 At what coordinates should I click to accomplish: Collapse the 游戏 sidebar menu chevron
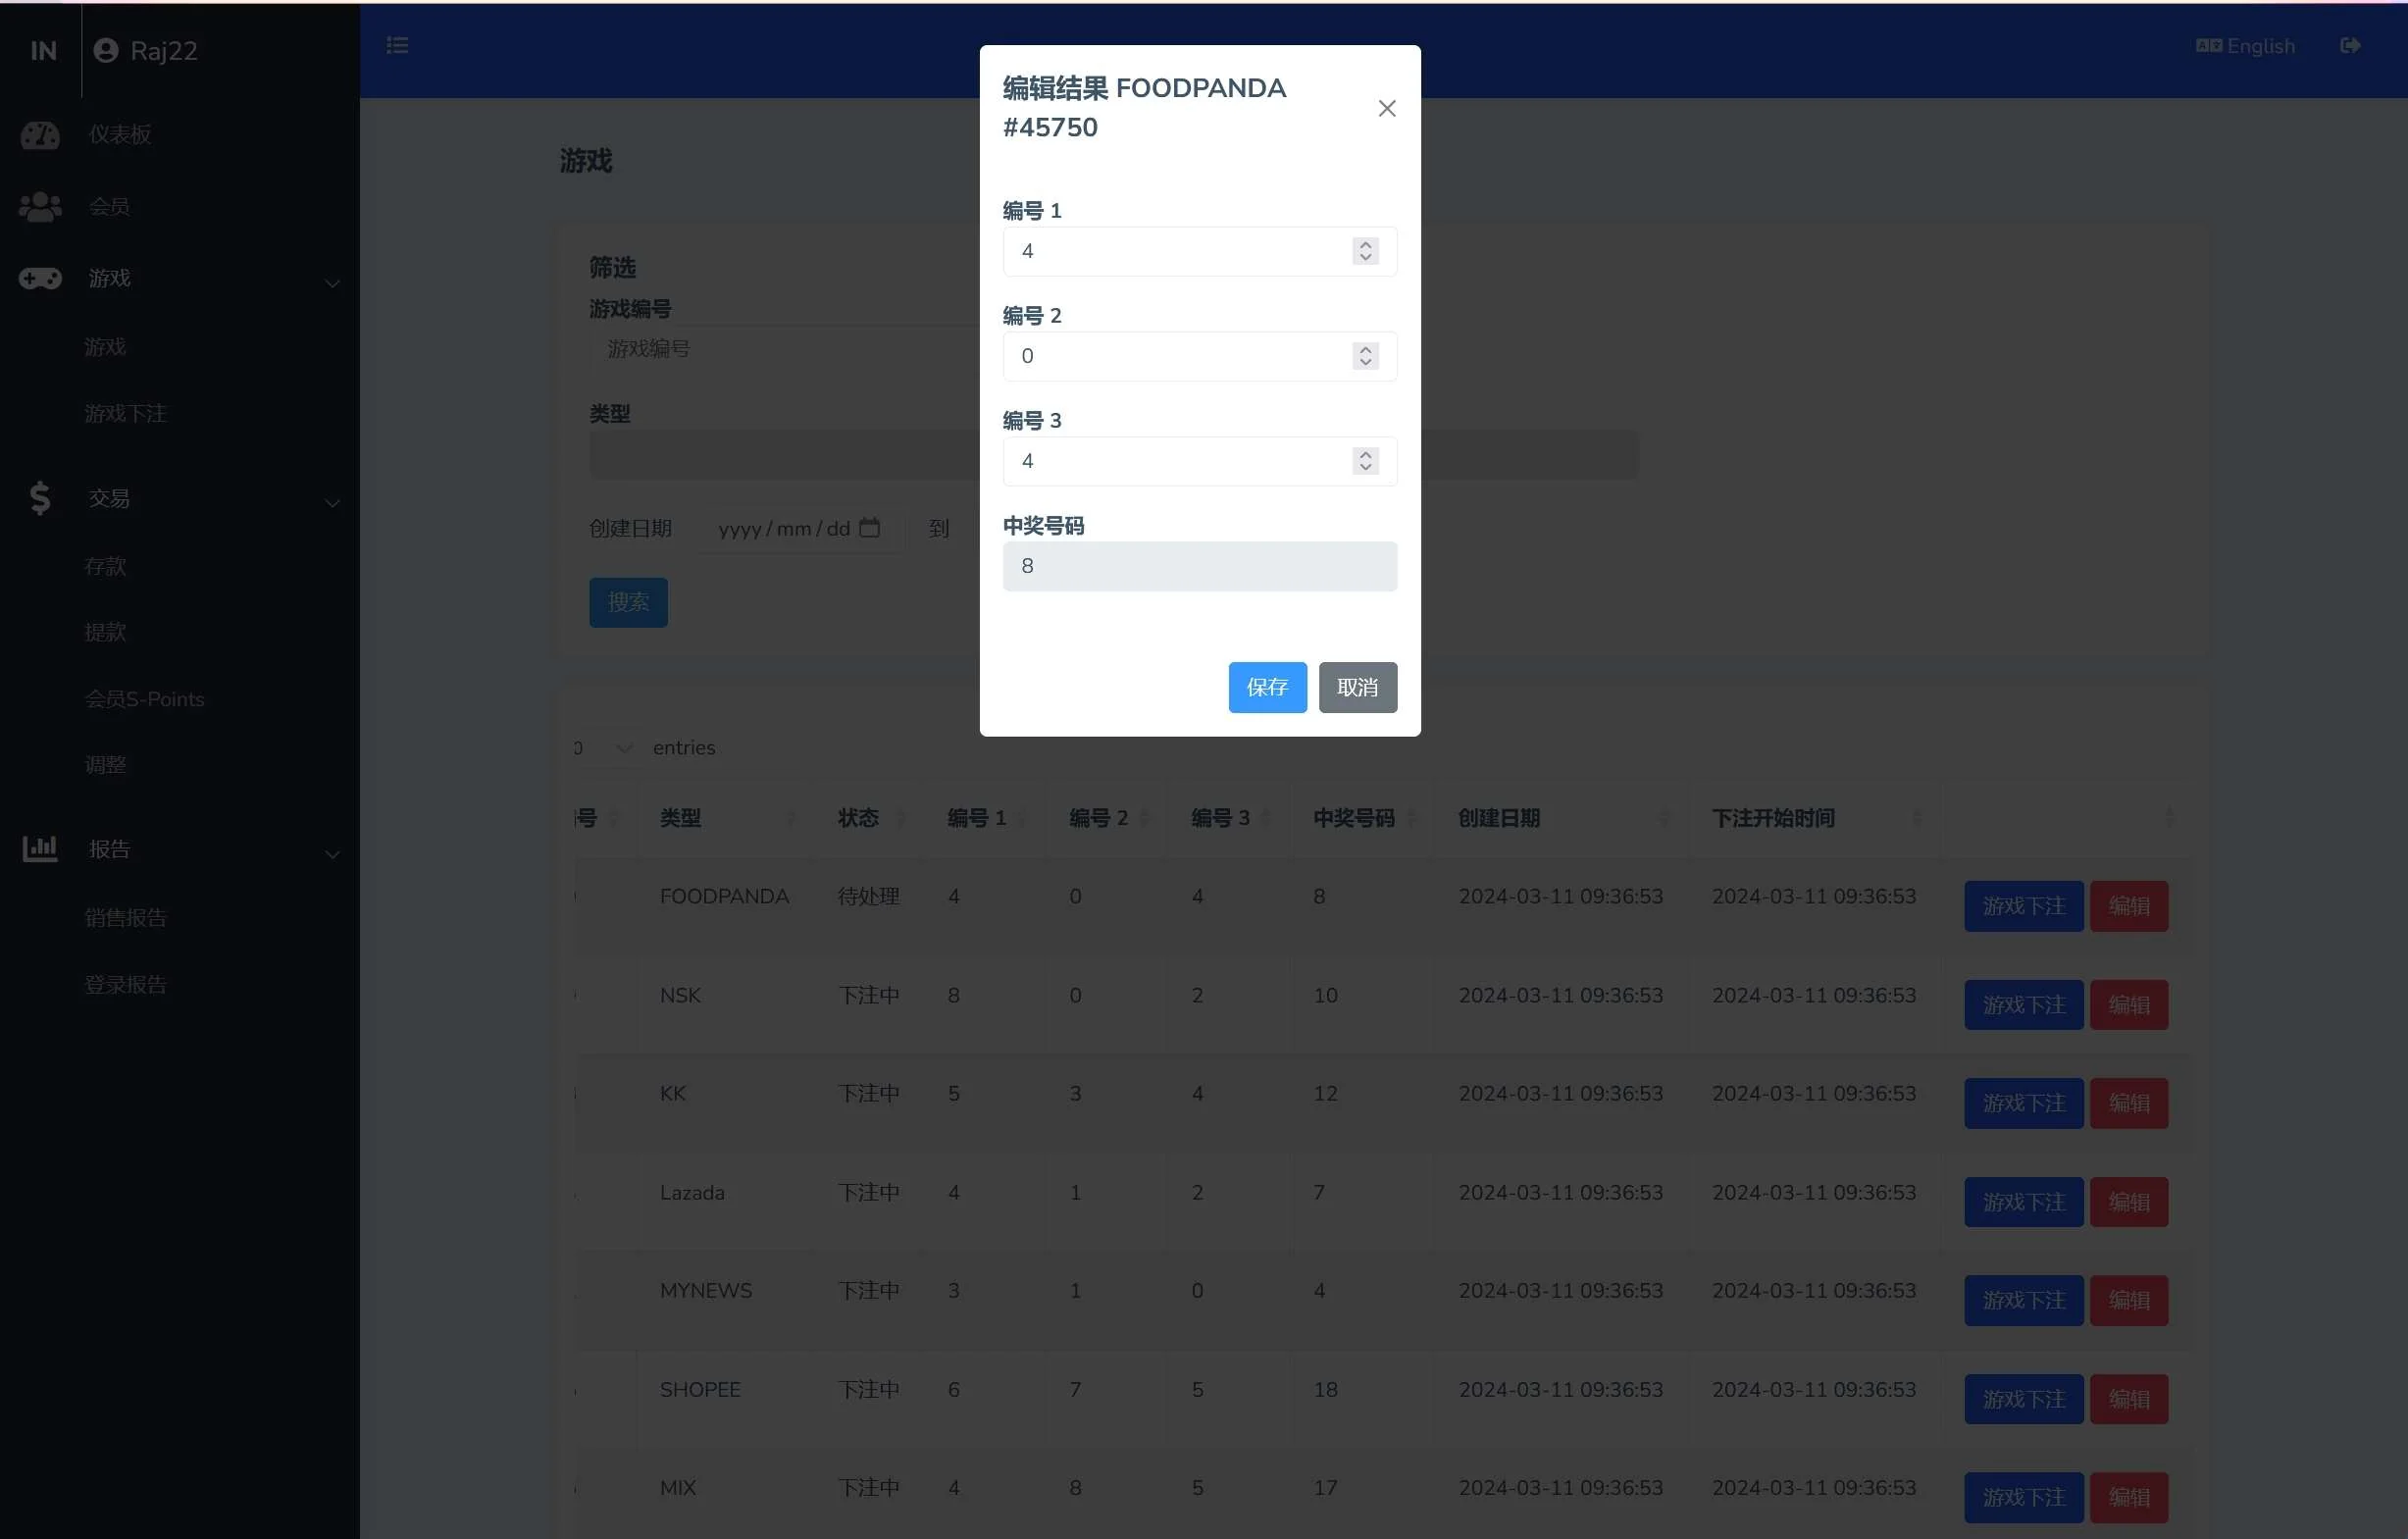[332, 283]
